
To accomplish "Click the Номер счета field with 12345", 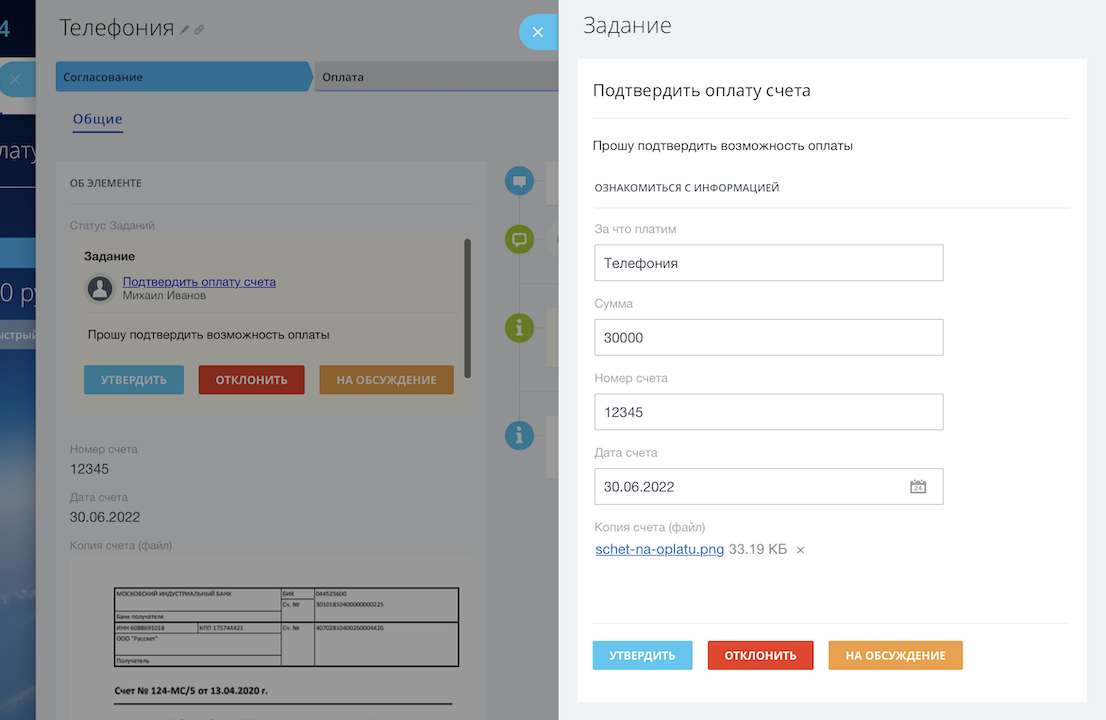I will [x=769, y=412].
